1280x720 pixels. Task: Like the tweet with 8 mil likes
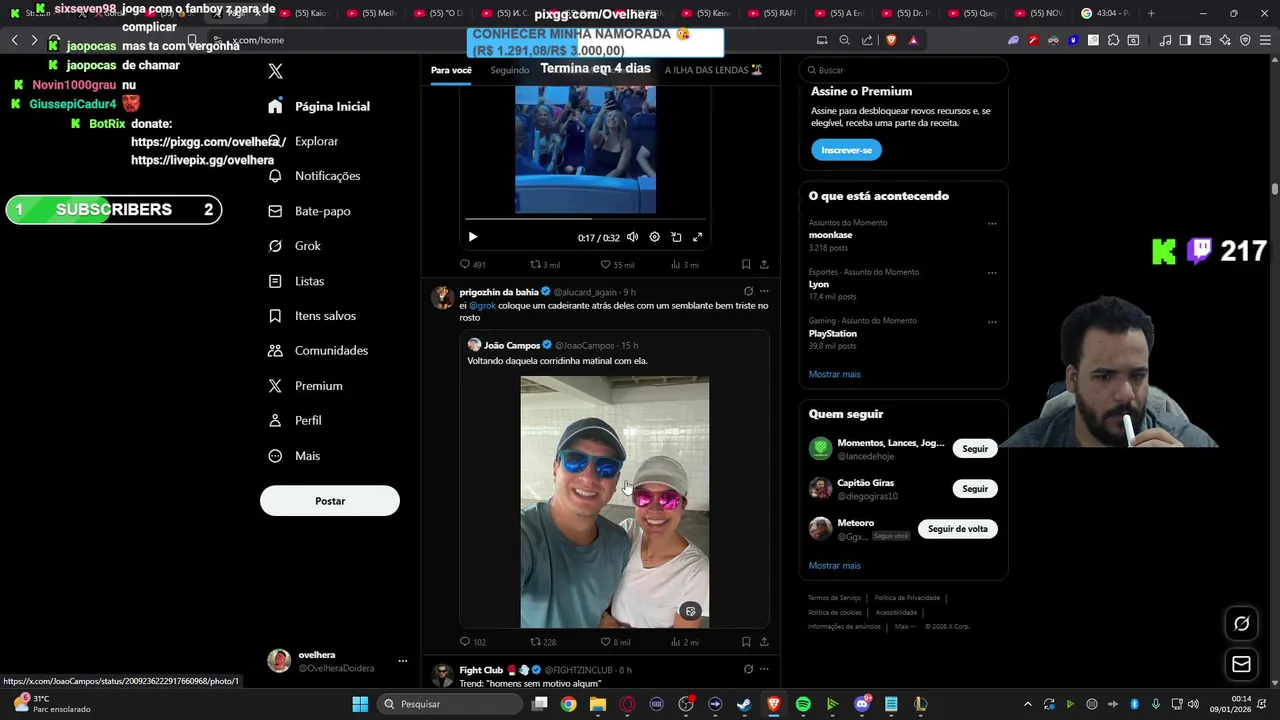[615, 642]
